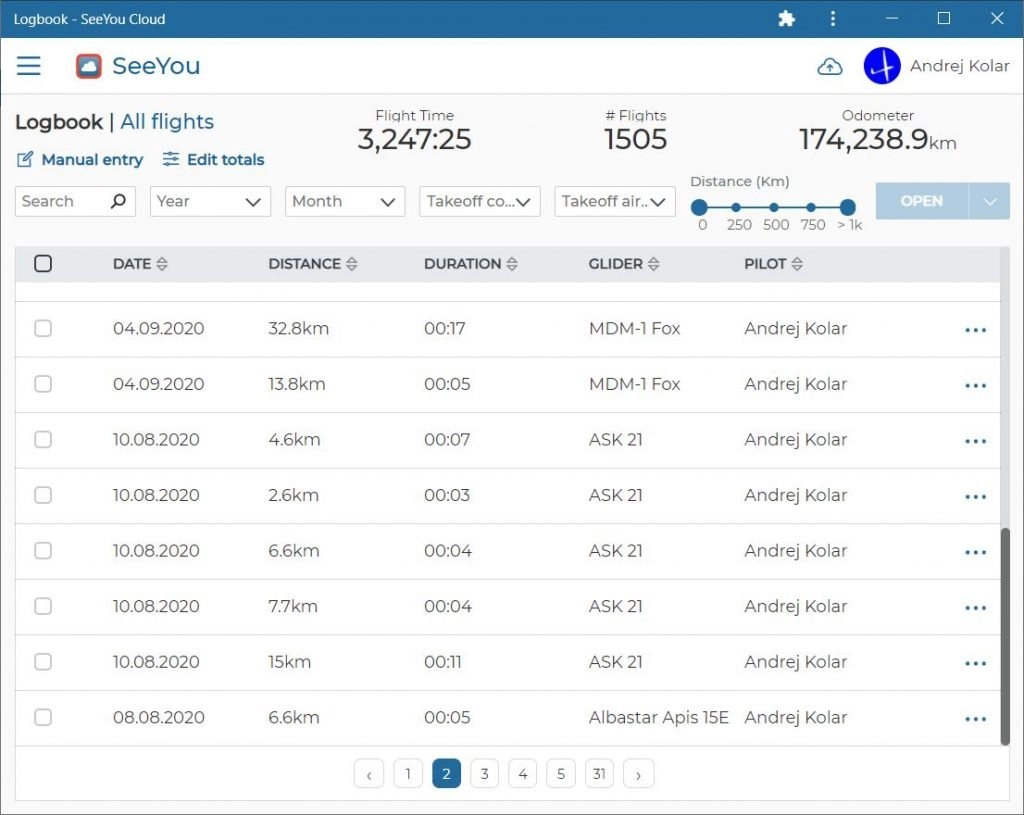Screen dimensions: 1024x815
Task: Select the 15km ASK 21 flight checkbox
Action: coord(43,662)
